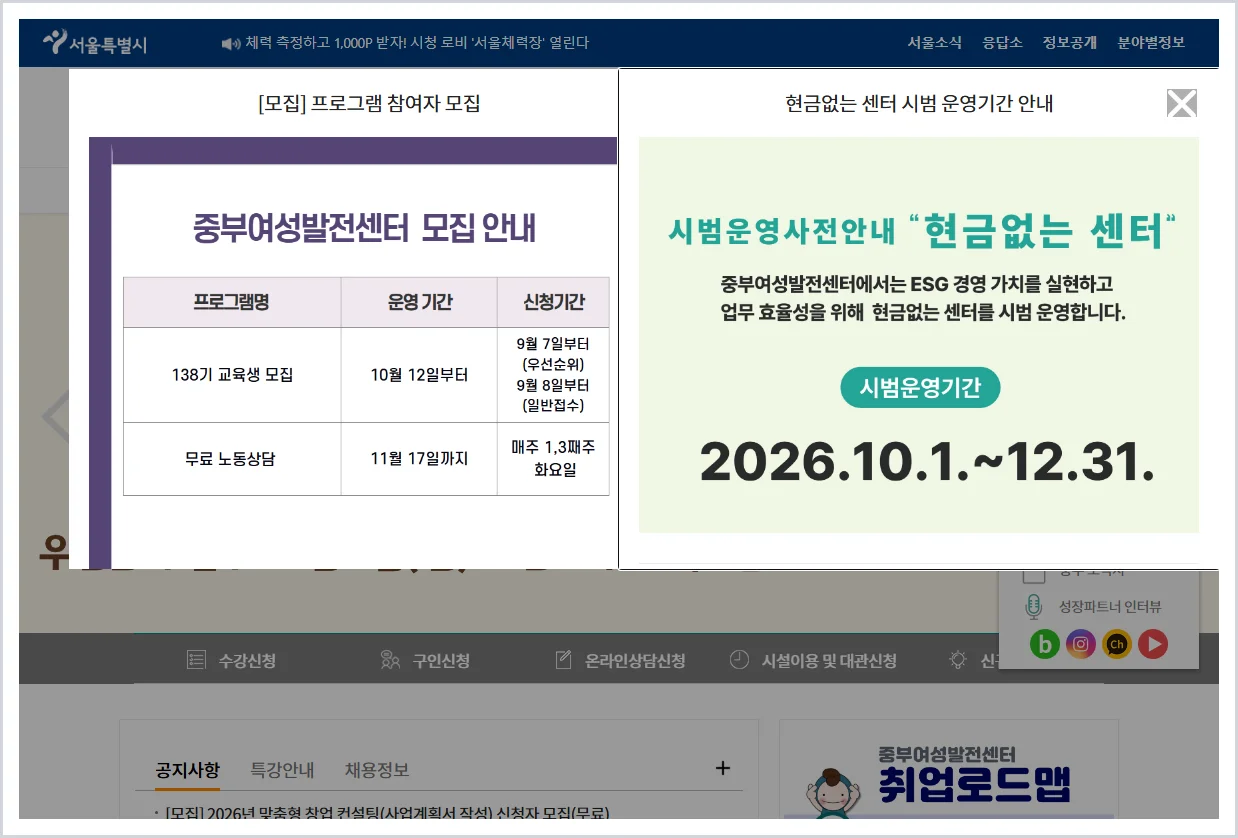This screenshot has height=838, width=1238.
Task: Click the news ticker about 서울체력장
Action: 417,43
